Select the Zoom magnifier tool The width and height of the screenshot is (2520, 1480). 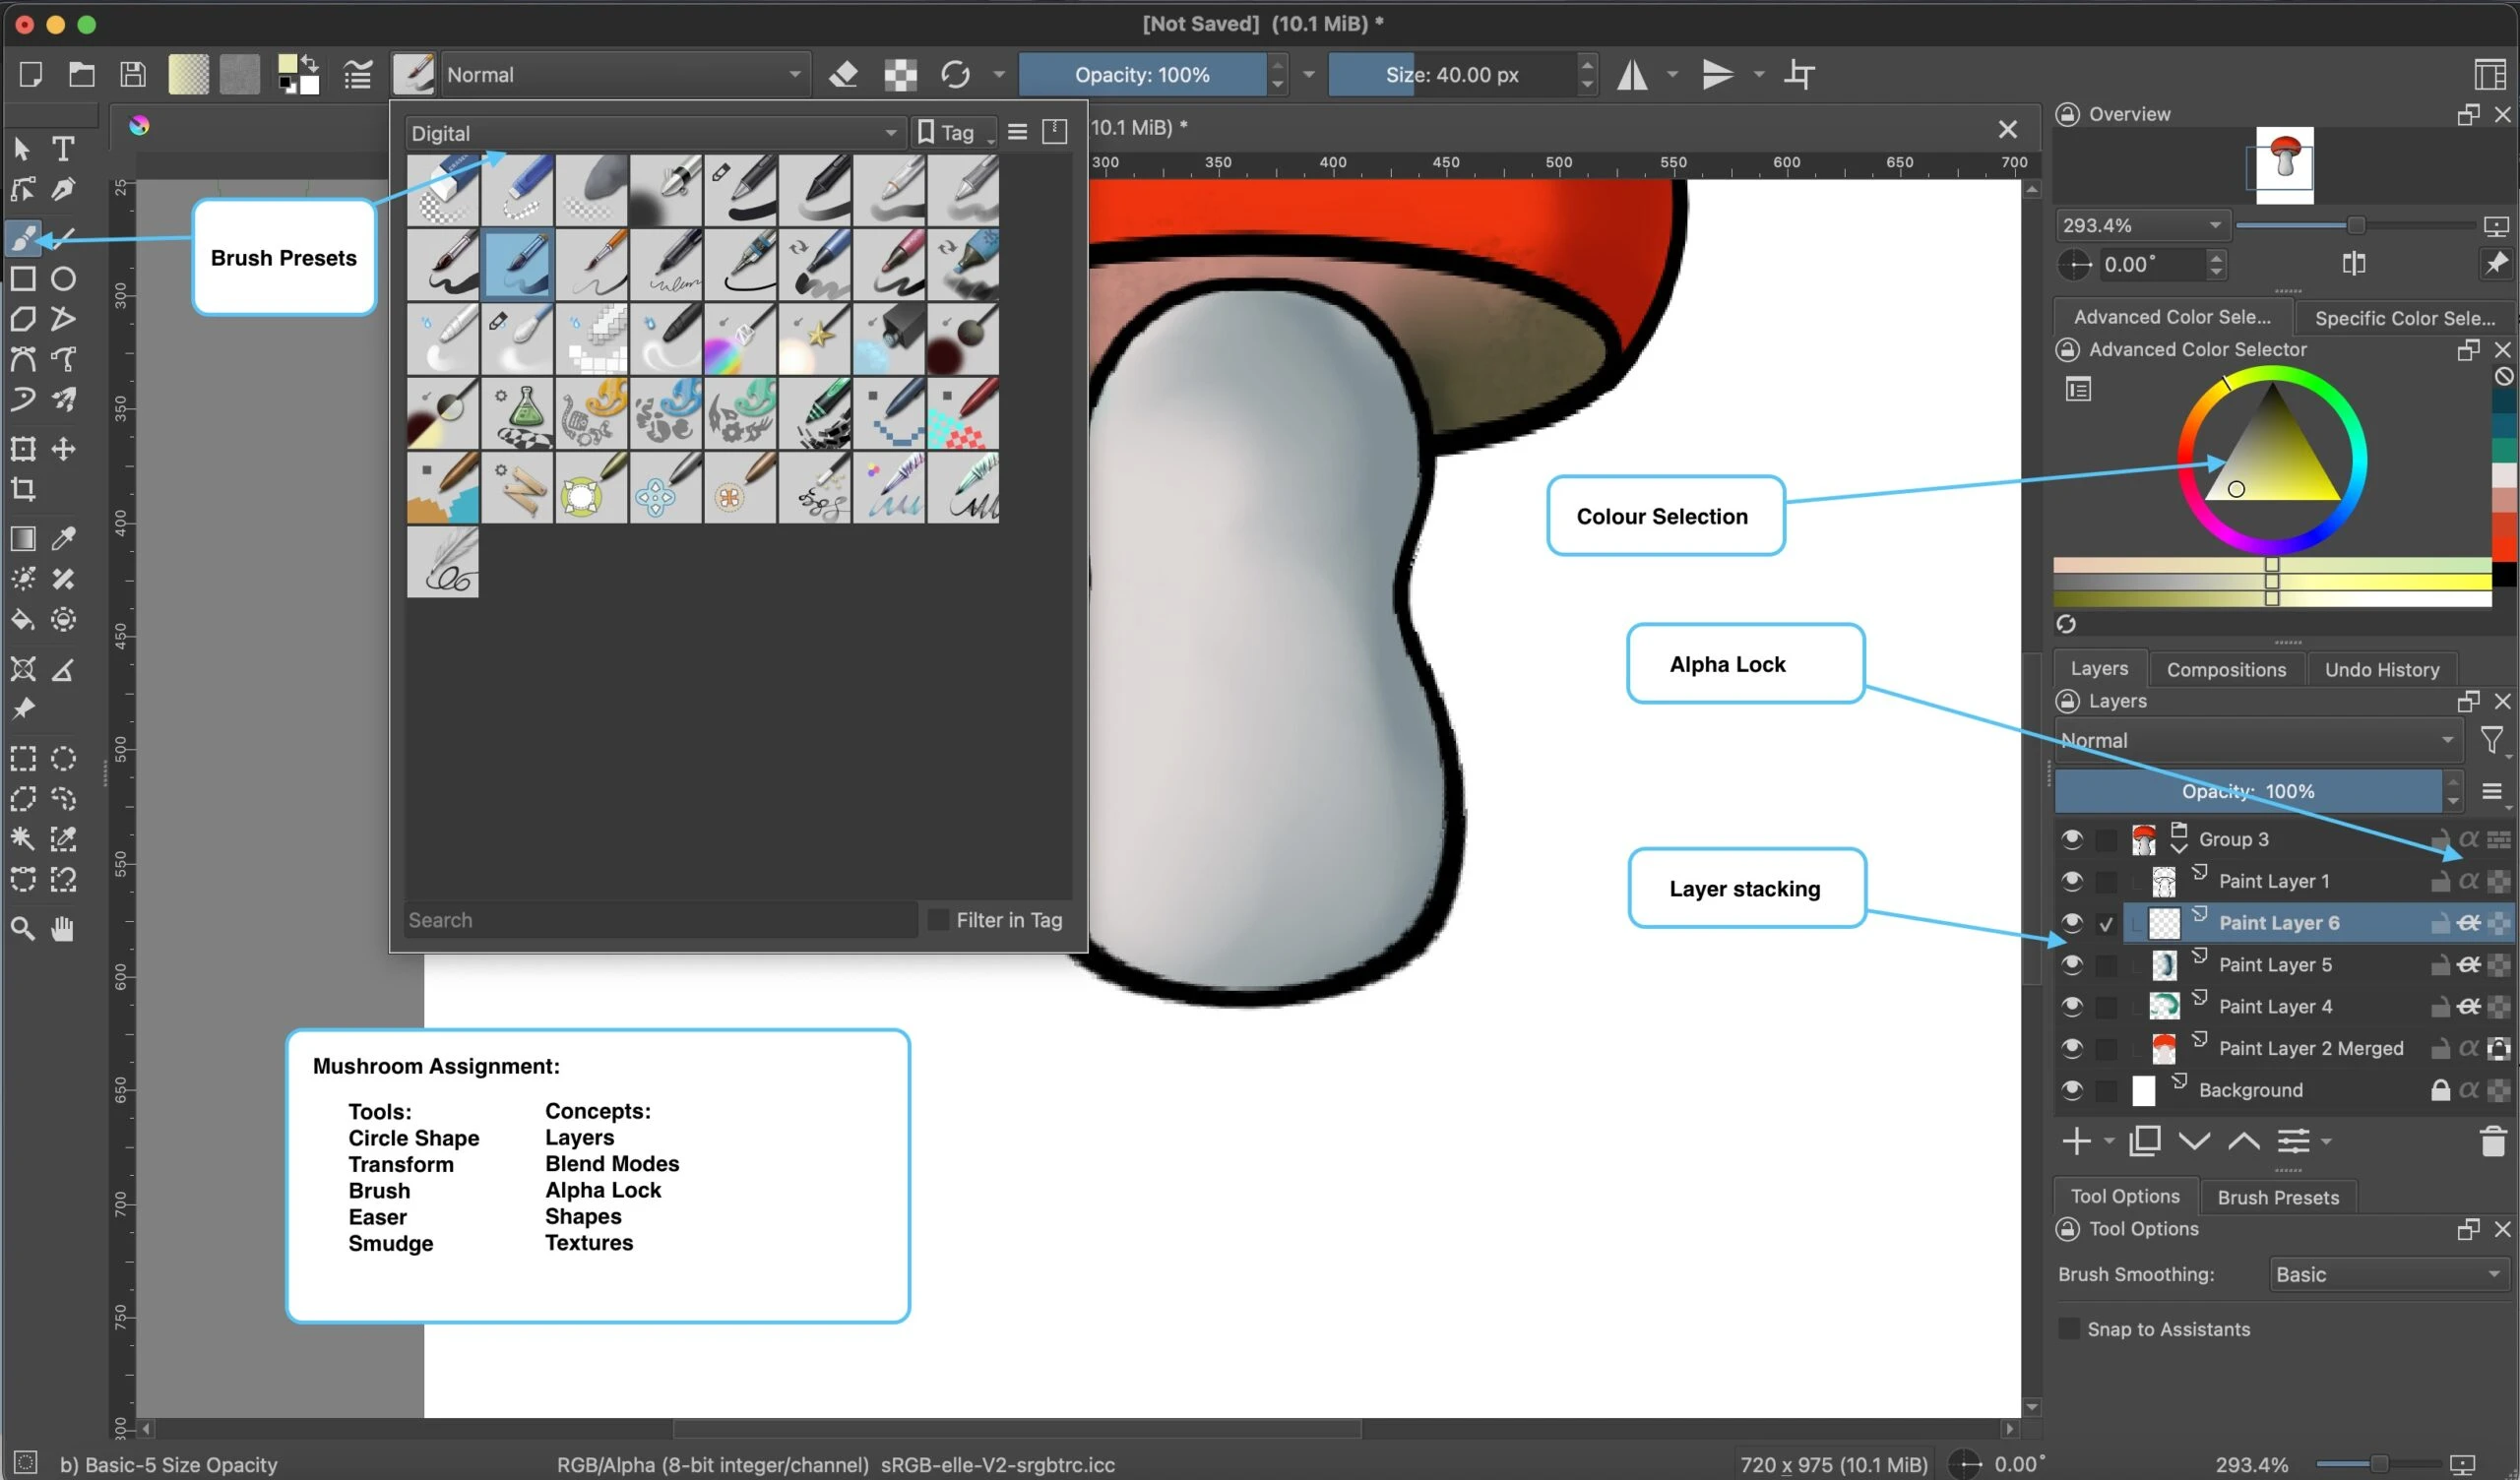pyautogui.click(x=22, y=929)
